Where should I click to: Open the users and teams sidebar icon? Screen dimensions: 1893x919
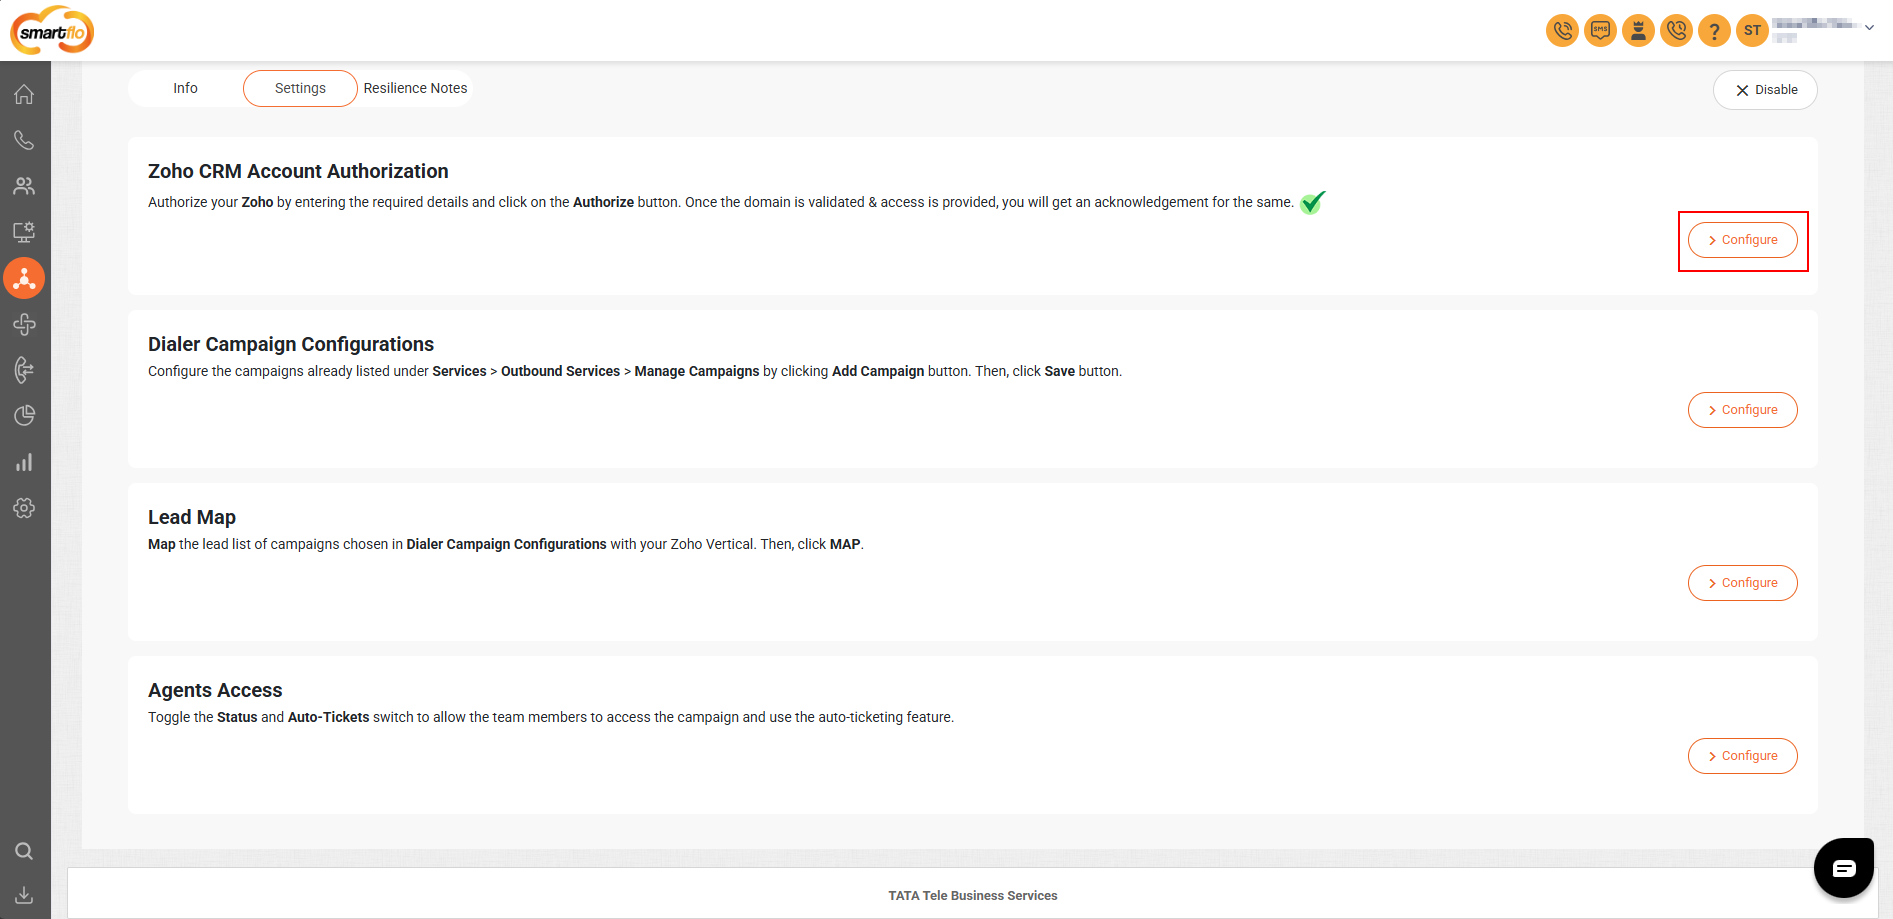coord(24,186)
